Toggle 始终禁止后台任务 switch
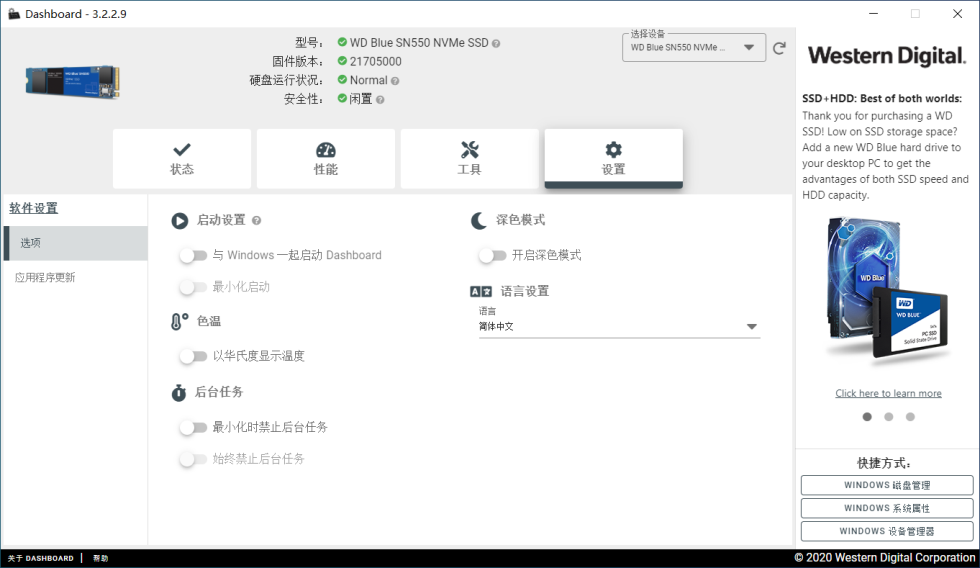980x568 pixels. click(192, 459)
